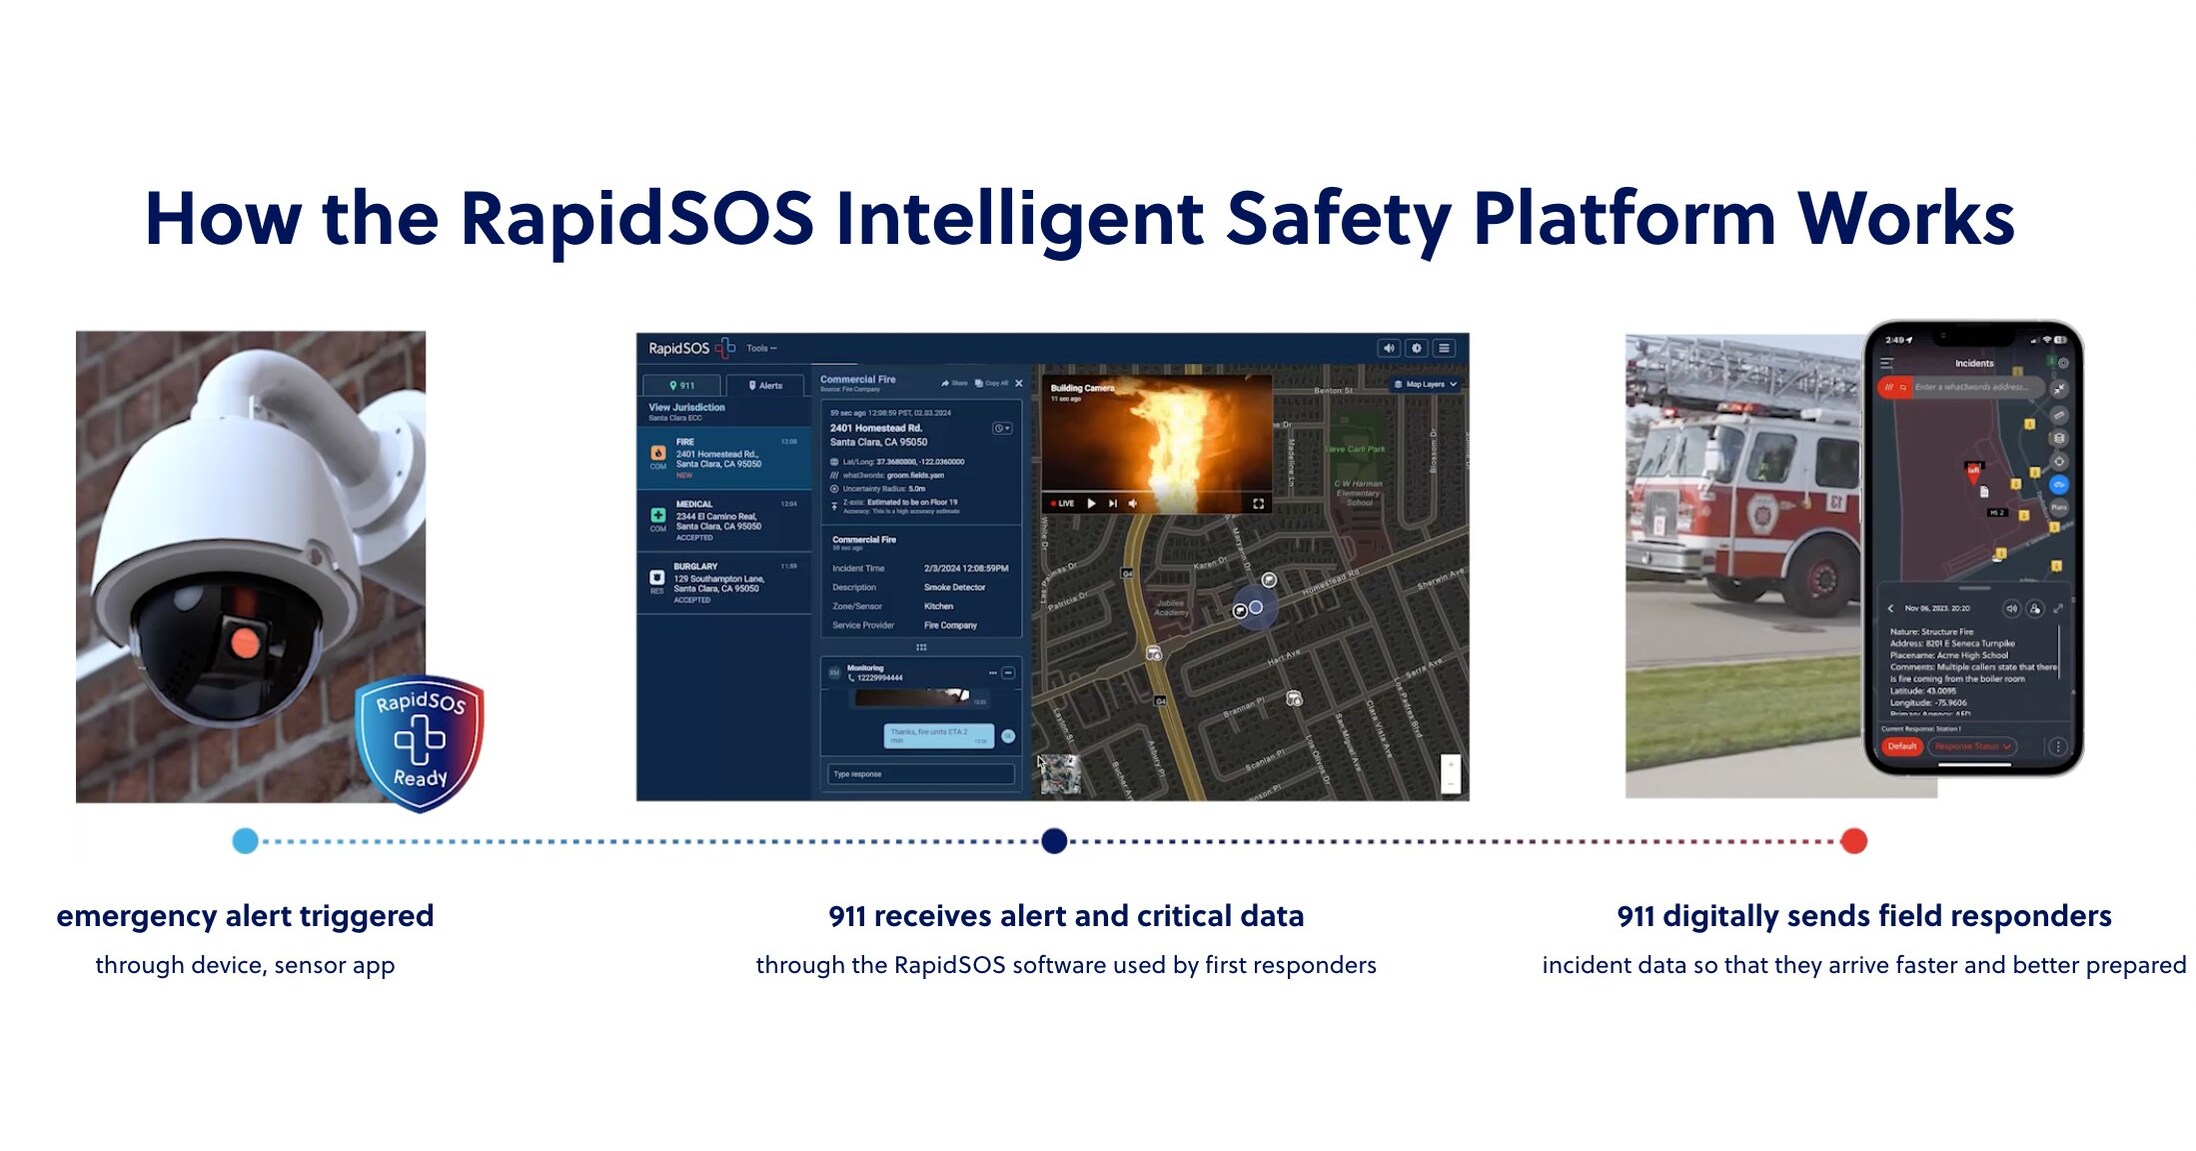
Task: Open phone more options menu
Action: point(2057,747)
